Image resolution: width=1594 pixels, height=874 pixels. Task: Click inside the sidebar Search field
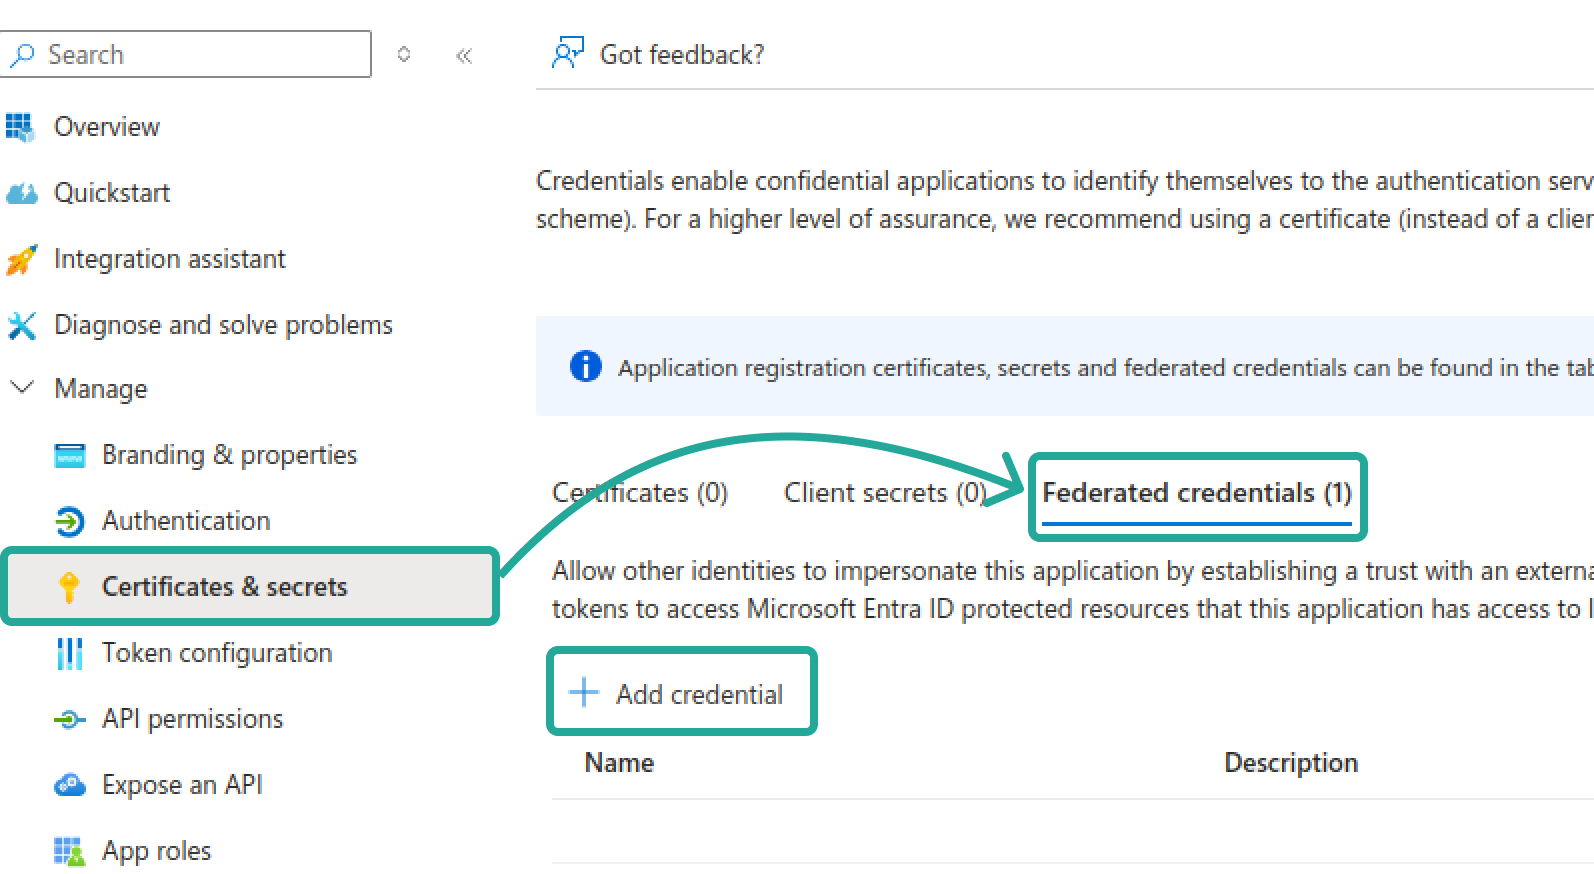tap(200, 54)
